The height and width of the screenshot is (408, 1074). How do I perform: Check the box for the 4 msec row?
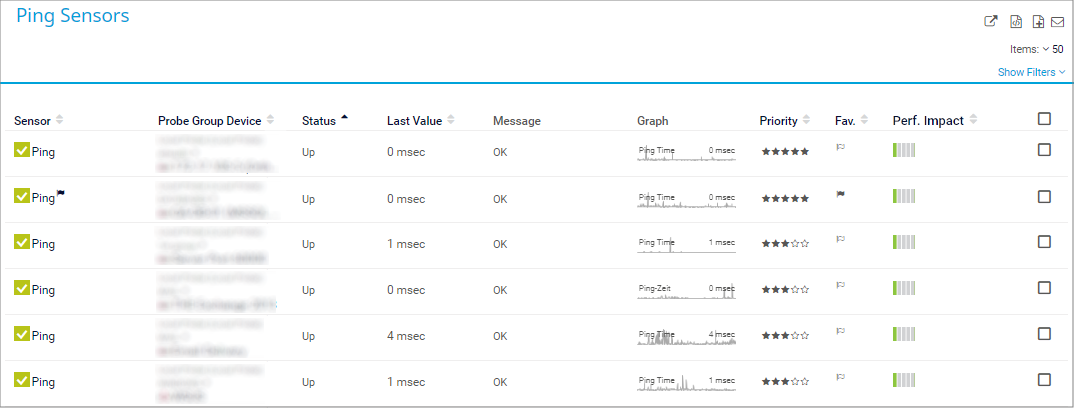pyautogui.click(x=1044, y=334)
